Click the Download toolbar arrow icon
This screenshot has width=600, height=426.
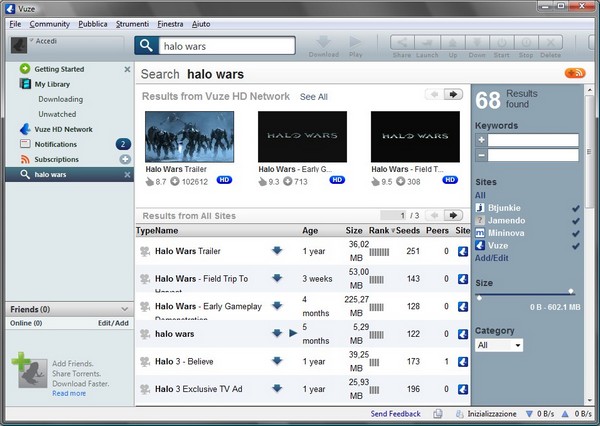(x=324, y=42)
